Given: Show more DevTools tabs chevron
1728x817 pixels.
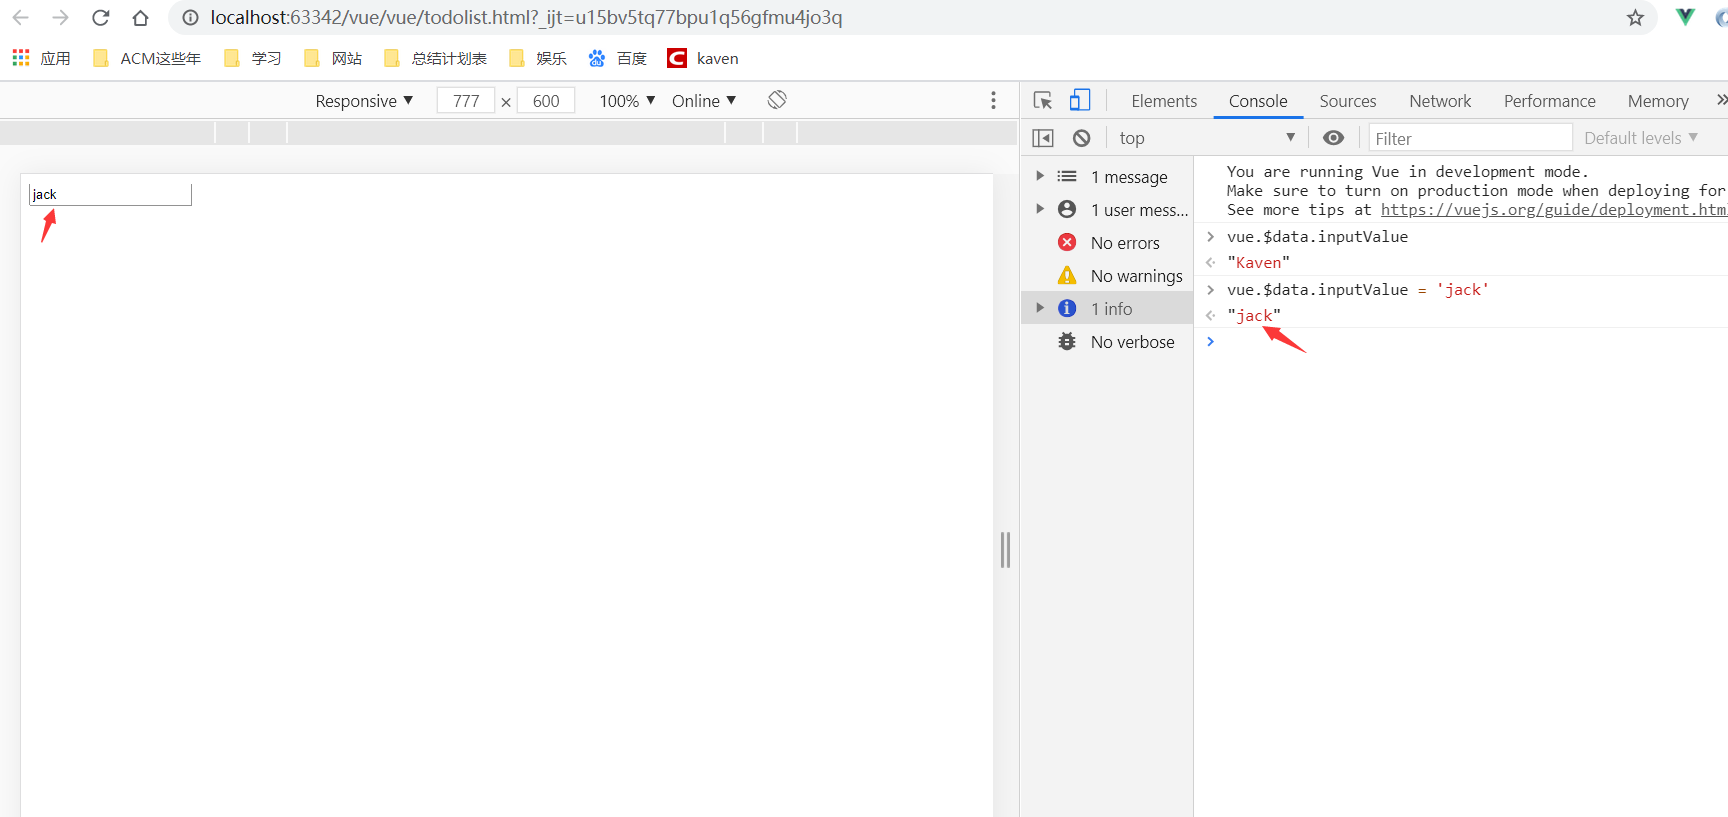Looking at the screenshot, I should point(1721,100).
